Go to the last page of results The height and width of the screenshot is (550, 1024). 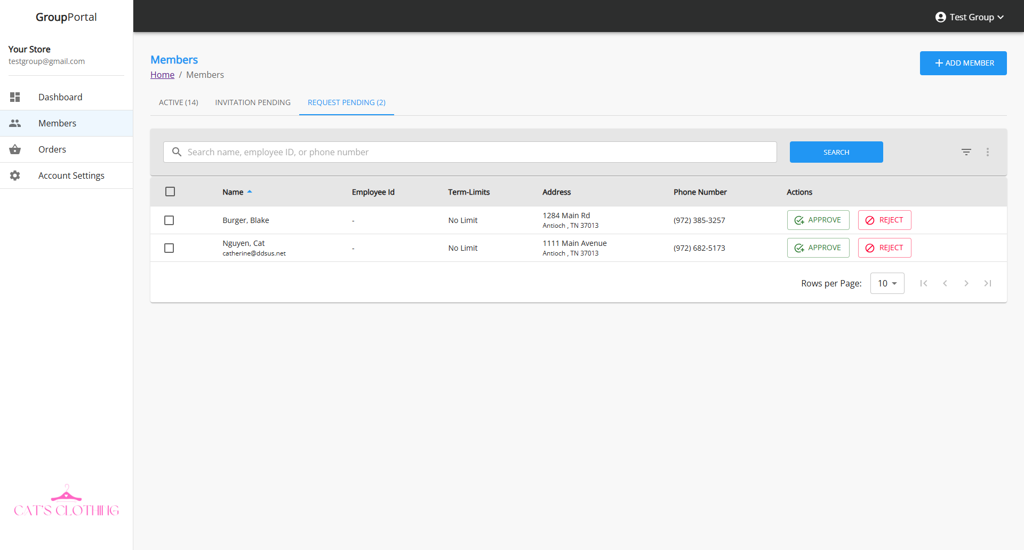pos(987,283)
